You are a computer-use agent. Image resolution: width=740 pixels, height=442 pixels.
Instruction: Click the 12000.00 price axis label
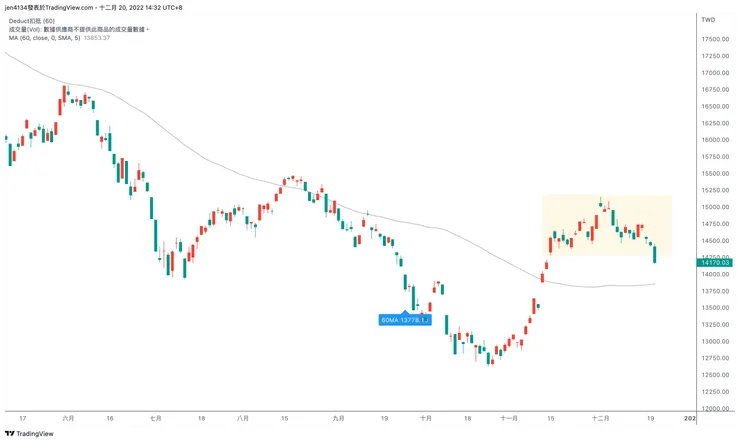pos(713,408)
